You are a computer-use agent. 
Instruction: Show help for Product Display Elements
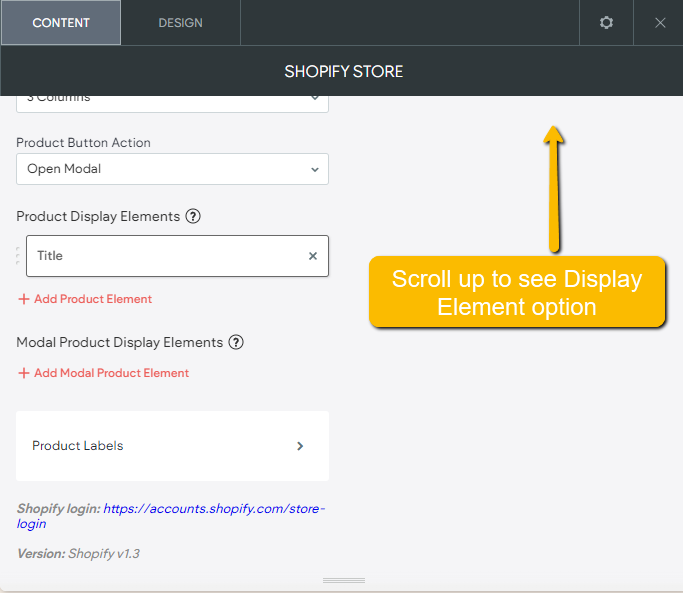click(193, 216)
